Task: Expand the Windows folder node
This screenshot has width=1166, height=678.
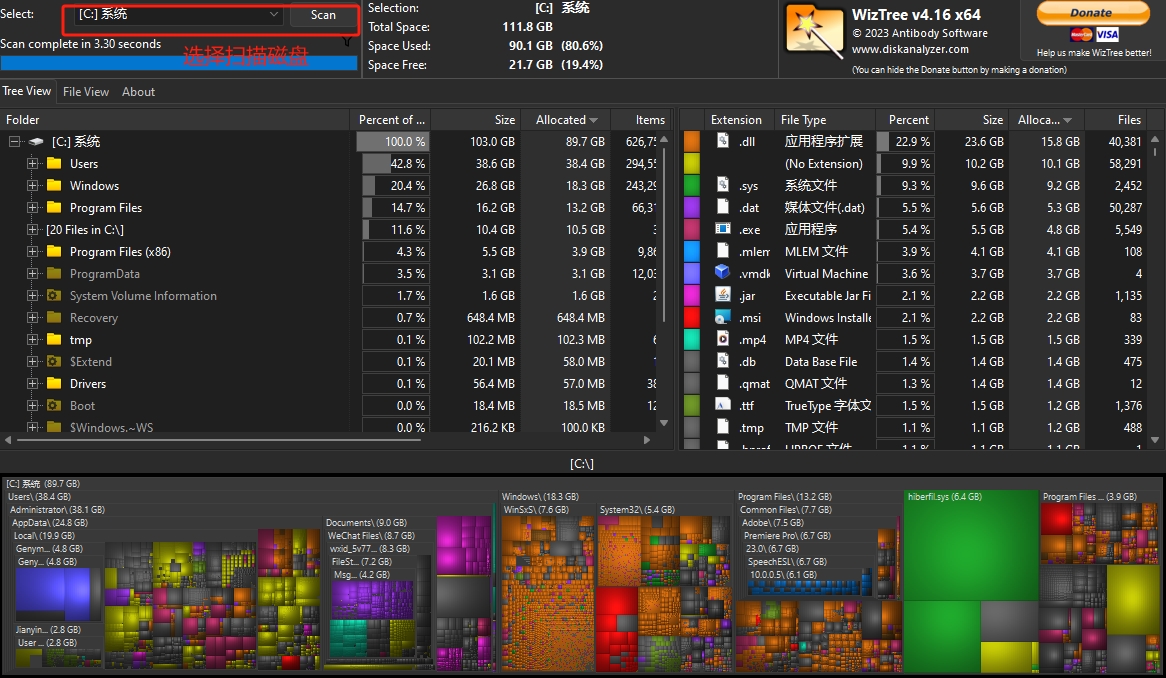Action: click(x=33, y=186)
